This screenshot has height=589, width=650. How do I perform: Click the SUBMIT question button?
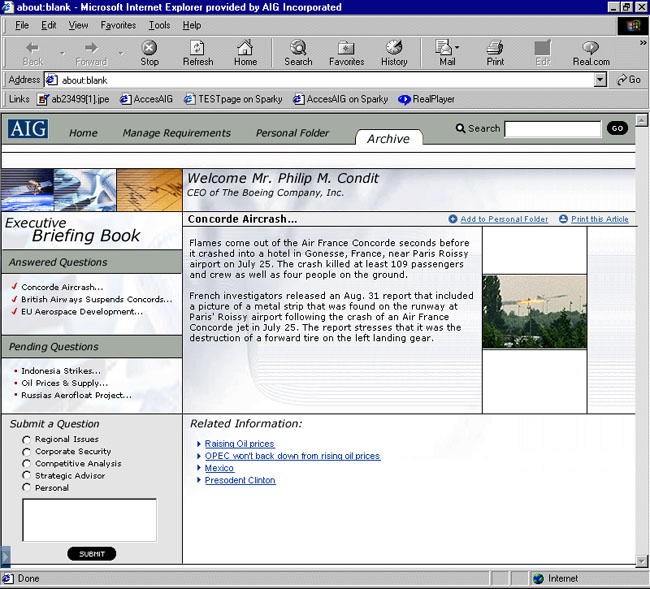pyautogui.click(x=91, y=554)
